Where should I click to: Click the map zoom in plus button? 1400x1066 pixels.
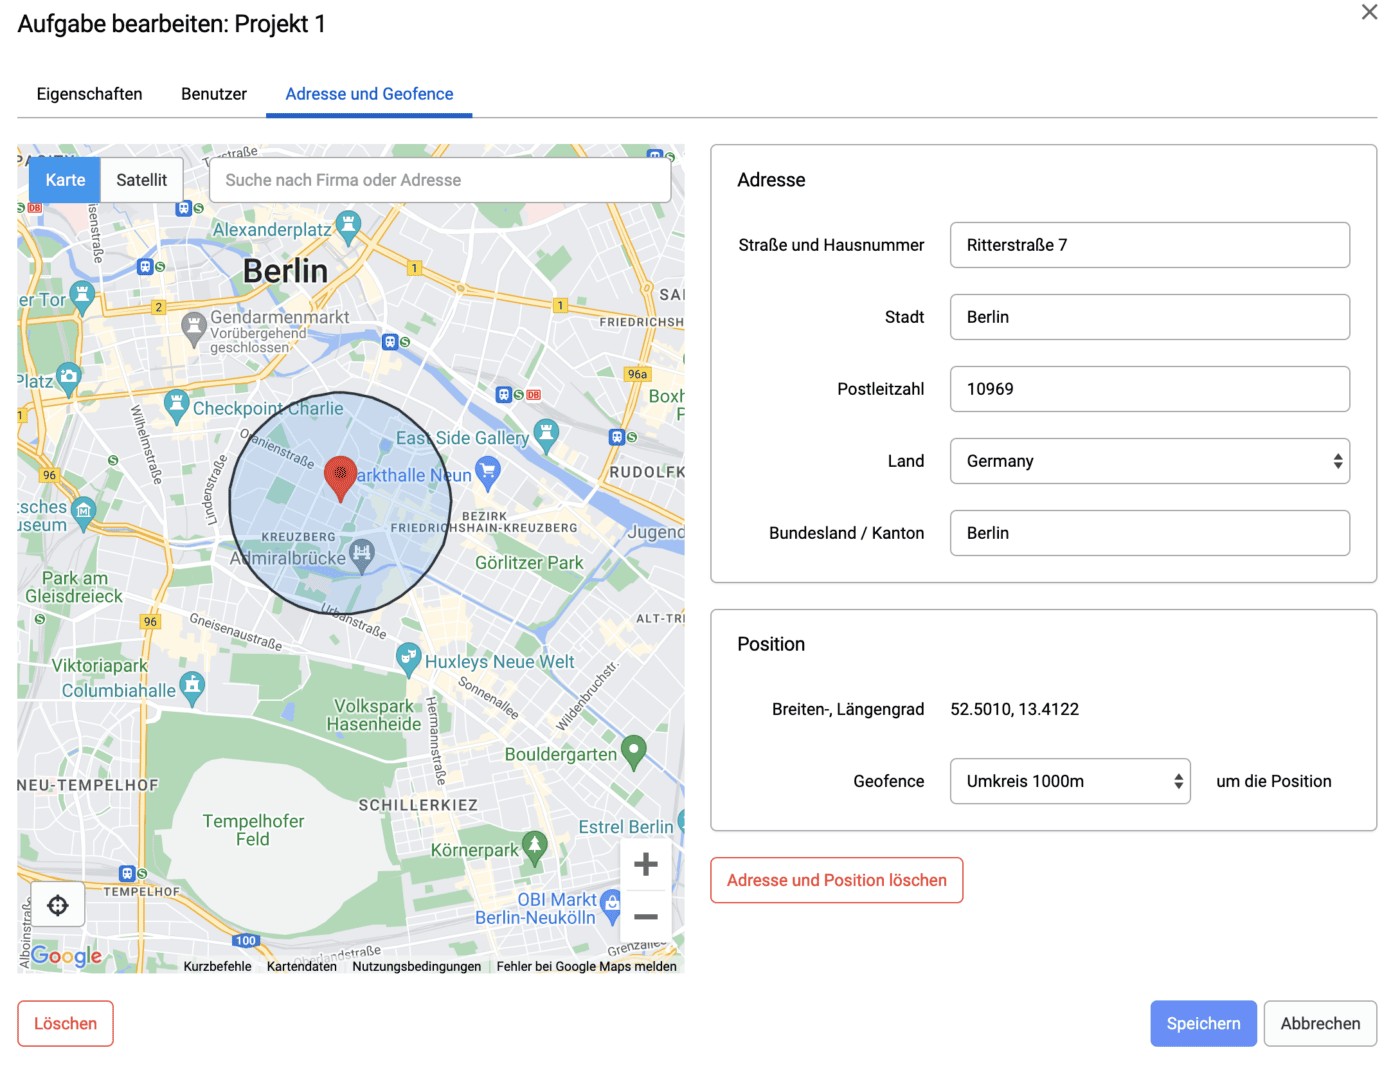coord(646,864)
